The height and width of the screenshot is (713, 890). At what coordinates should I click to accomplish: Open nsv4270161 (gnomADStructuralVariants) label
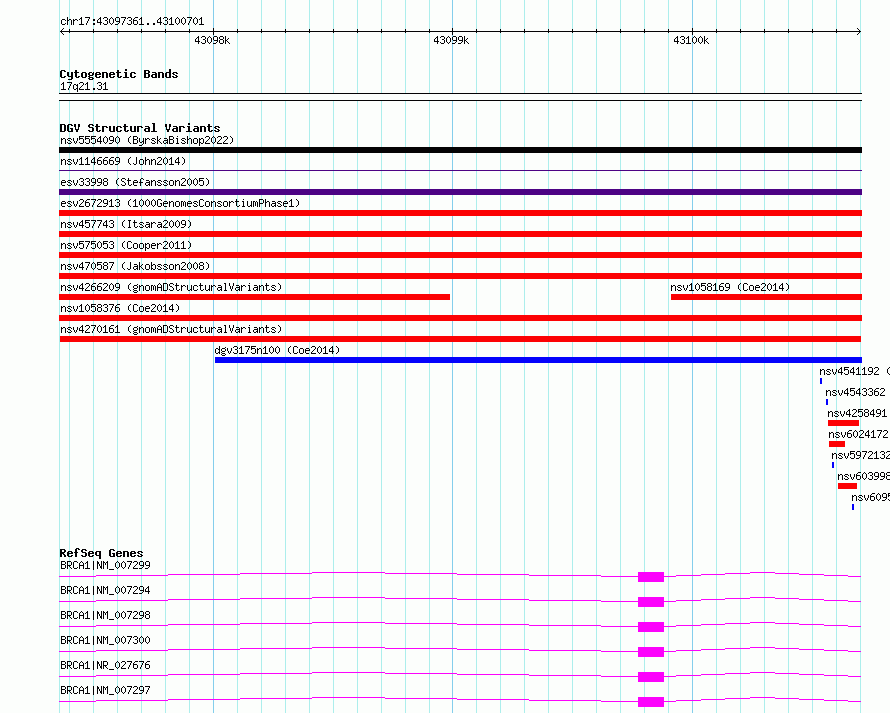coord(171,329)
